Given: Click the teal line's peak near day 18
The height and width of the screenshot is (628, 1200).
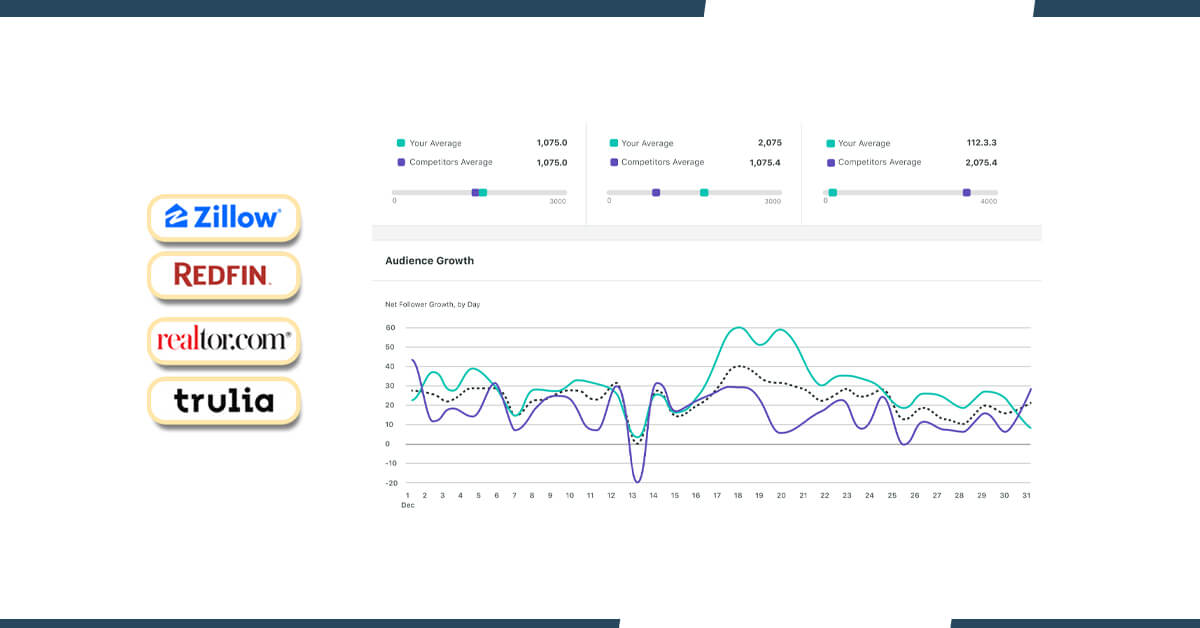Looking at the screenshot, I should pyautogui.click(x=737, y=327).
